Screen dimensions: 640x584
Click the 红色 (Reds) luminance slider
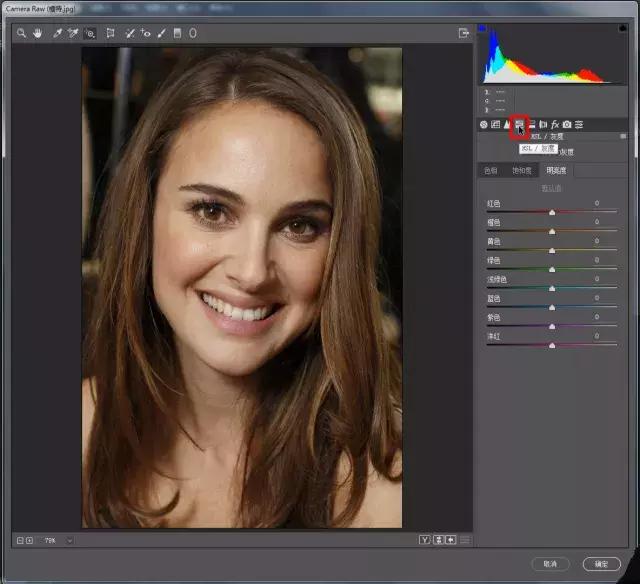coord(552,212)
